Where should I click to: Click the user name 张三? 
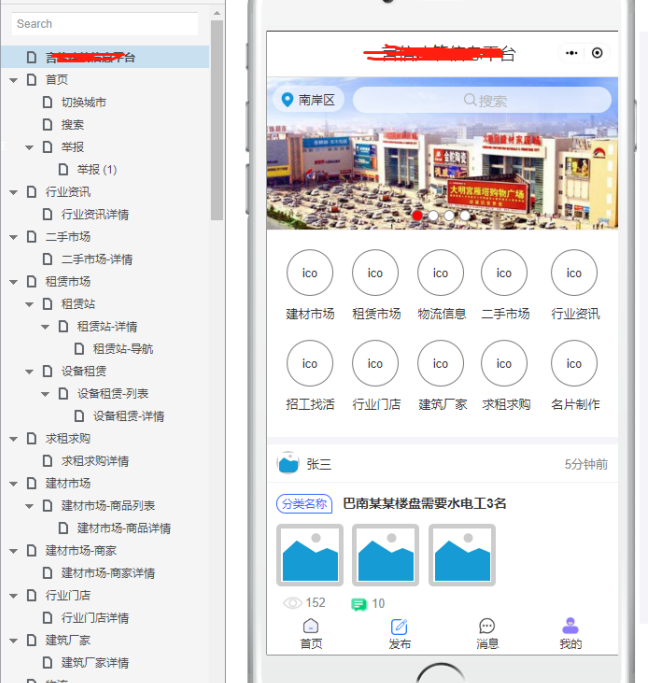pyautogui.click(x=319, y=464)
